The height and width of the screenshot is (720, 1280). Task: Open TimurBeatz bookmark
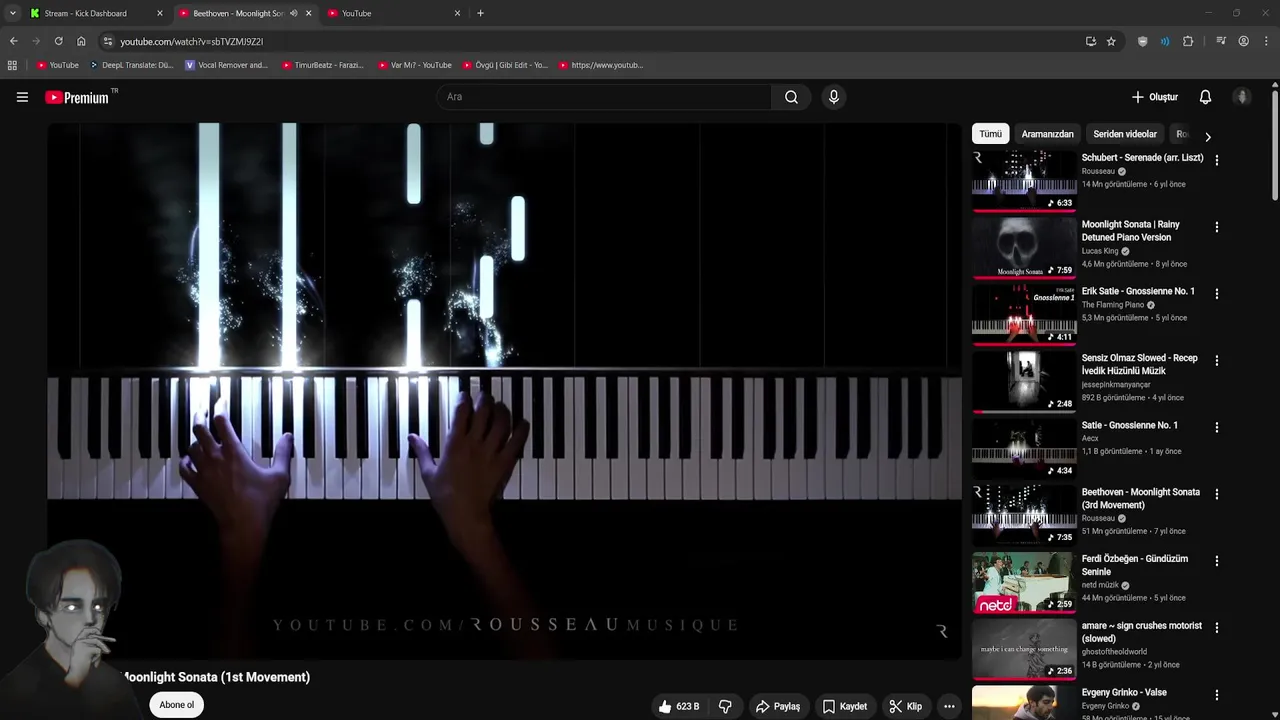[x=323, y=65]
